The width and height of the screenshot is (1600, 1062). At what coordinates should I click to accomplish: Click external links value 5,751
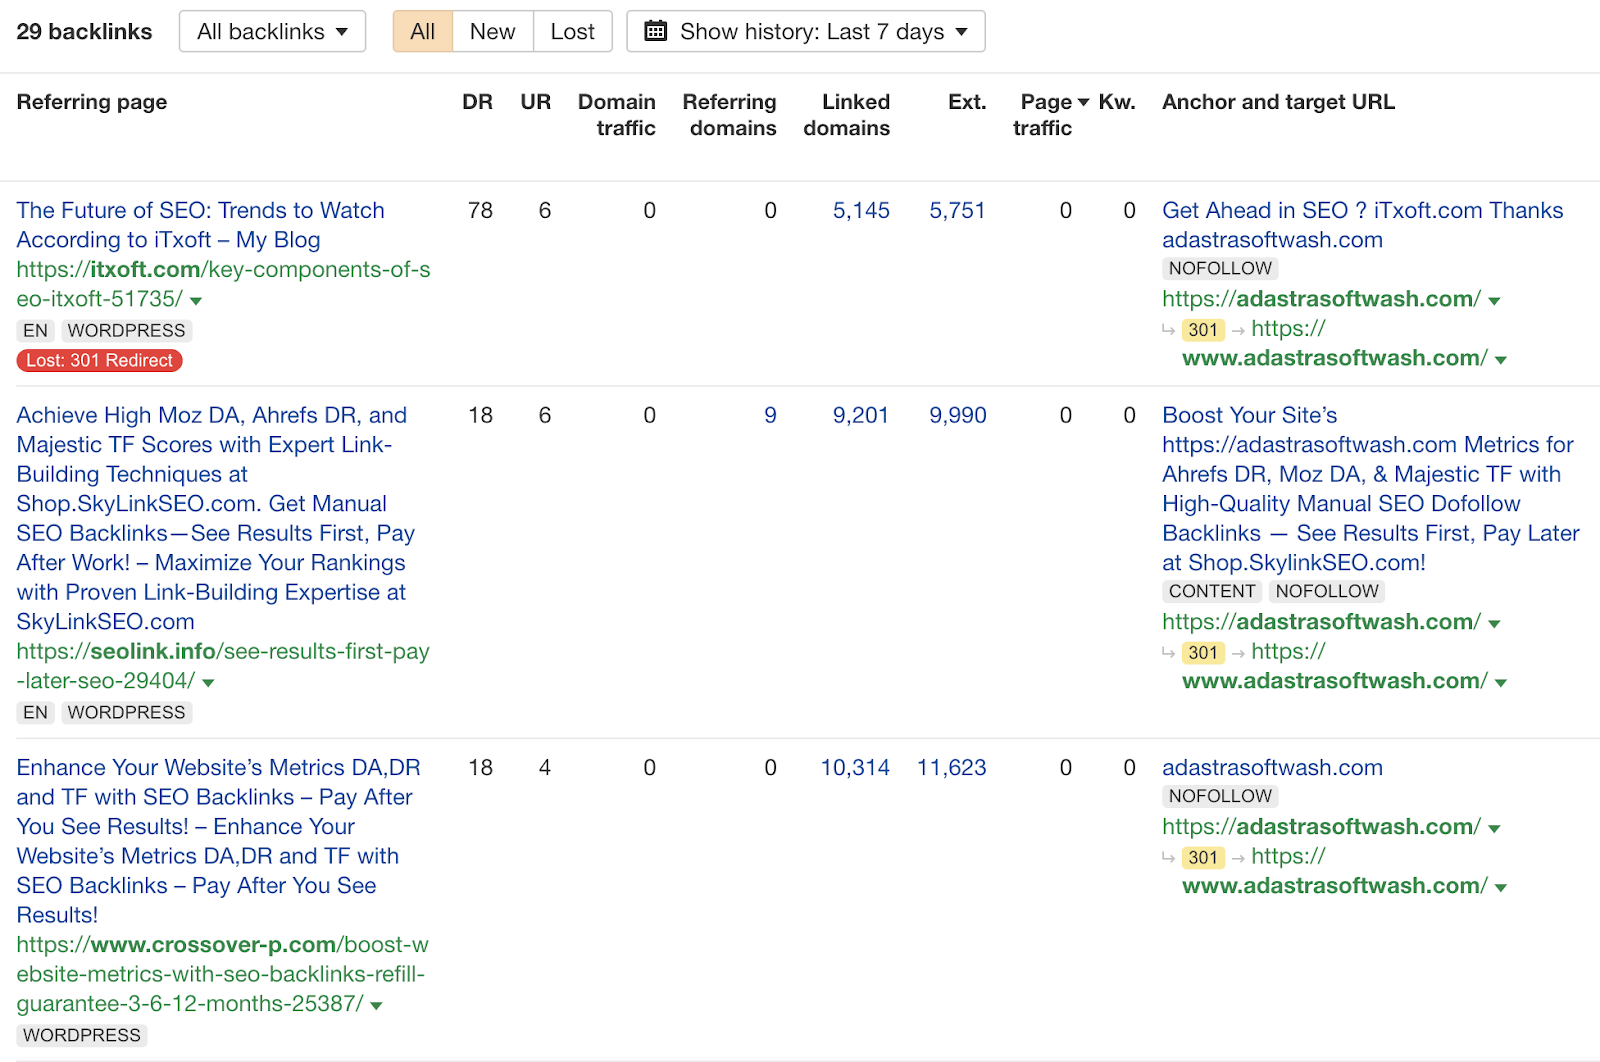click(957, 210)
